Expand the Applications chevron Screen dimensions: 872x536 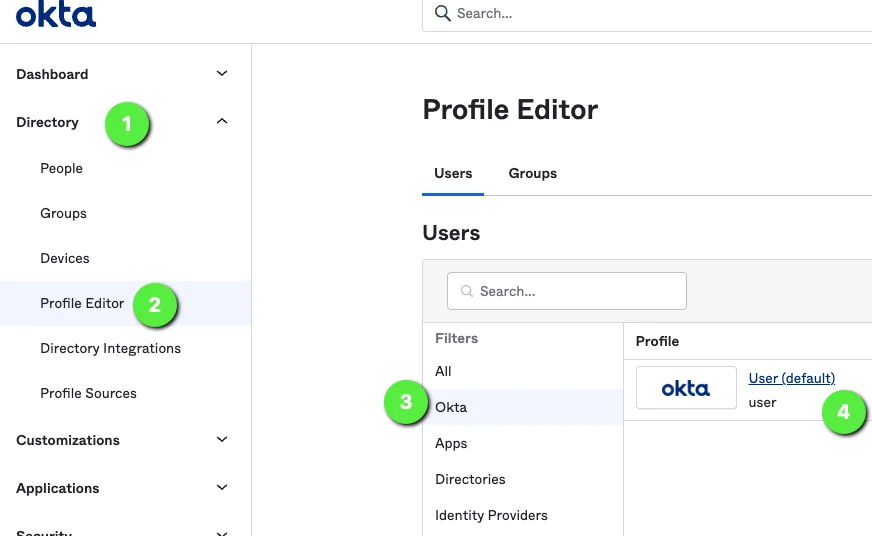tap(222, 487)
